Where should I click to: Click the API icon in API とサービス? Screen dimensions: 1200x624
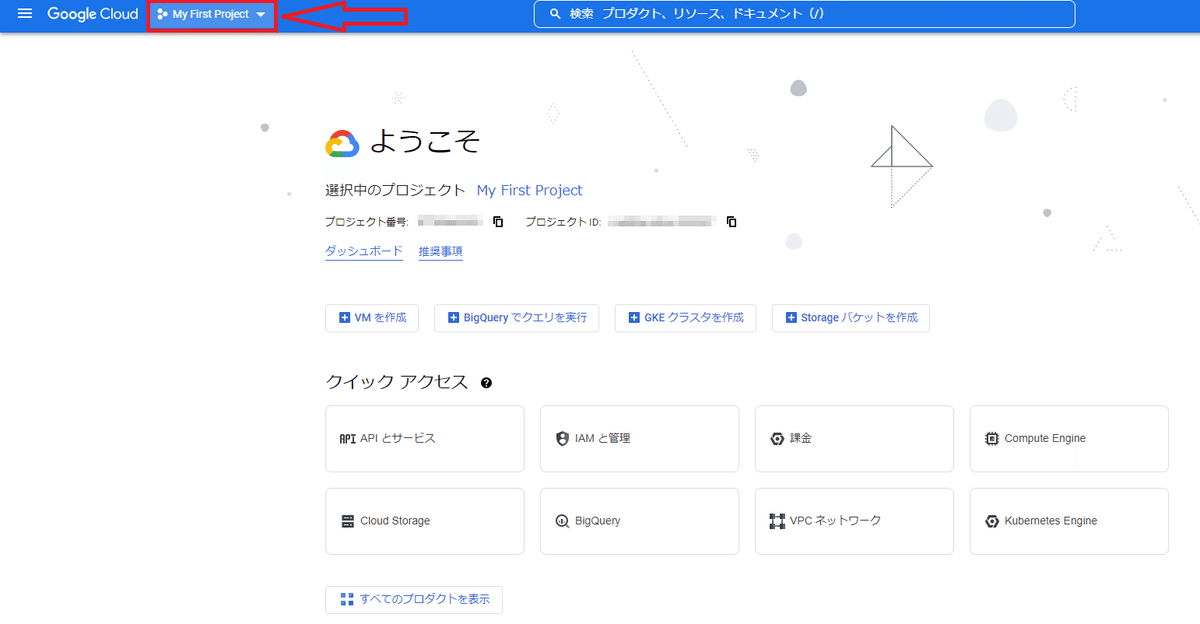348,439
